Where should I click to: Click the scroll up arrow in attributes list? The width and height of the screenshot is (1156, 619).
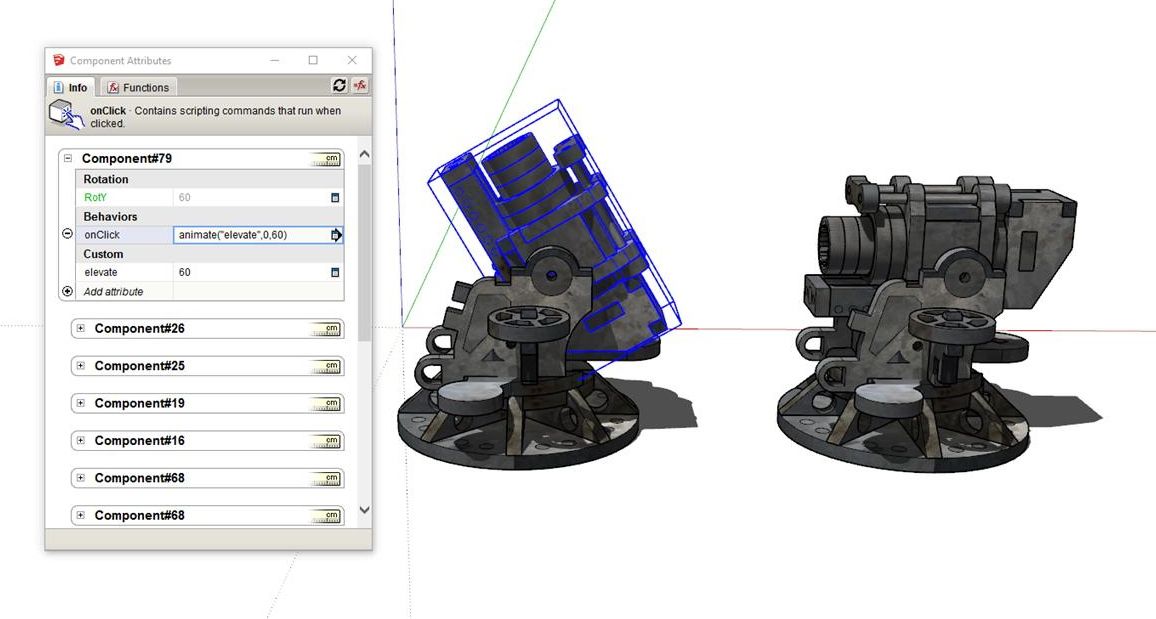click(x=364, y=155)
